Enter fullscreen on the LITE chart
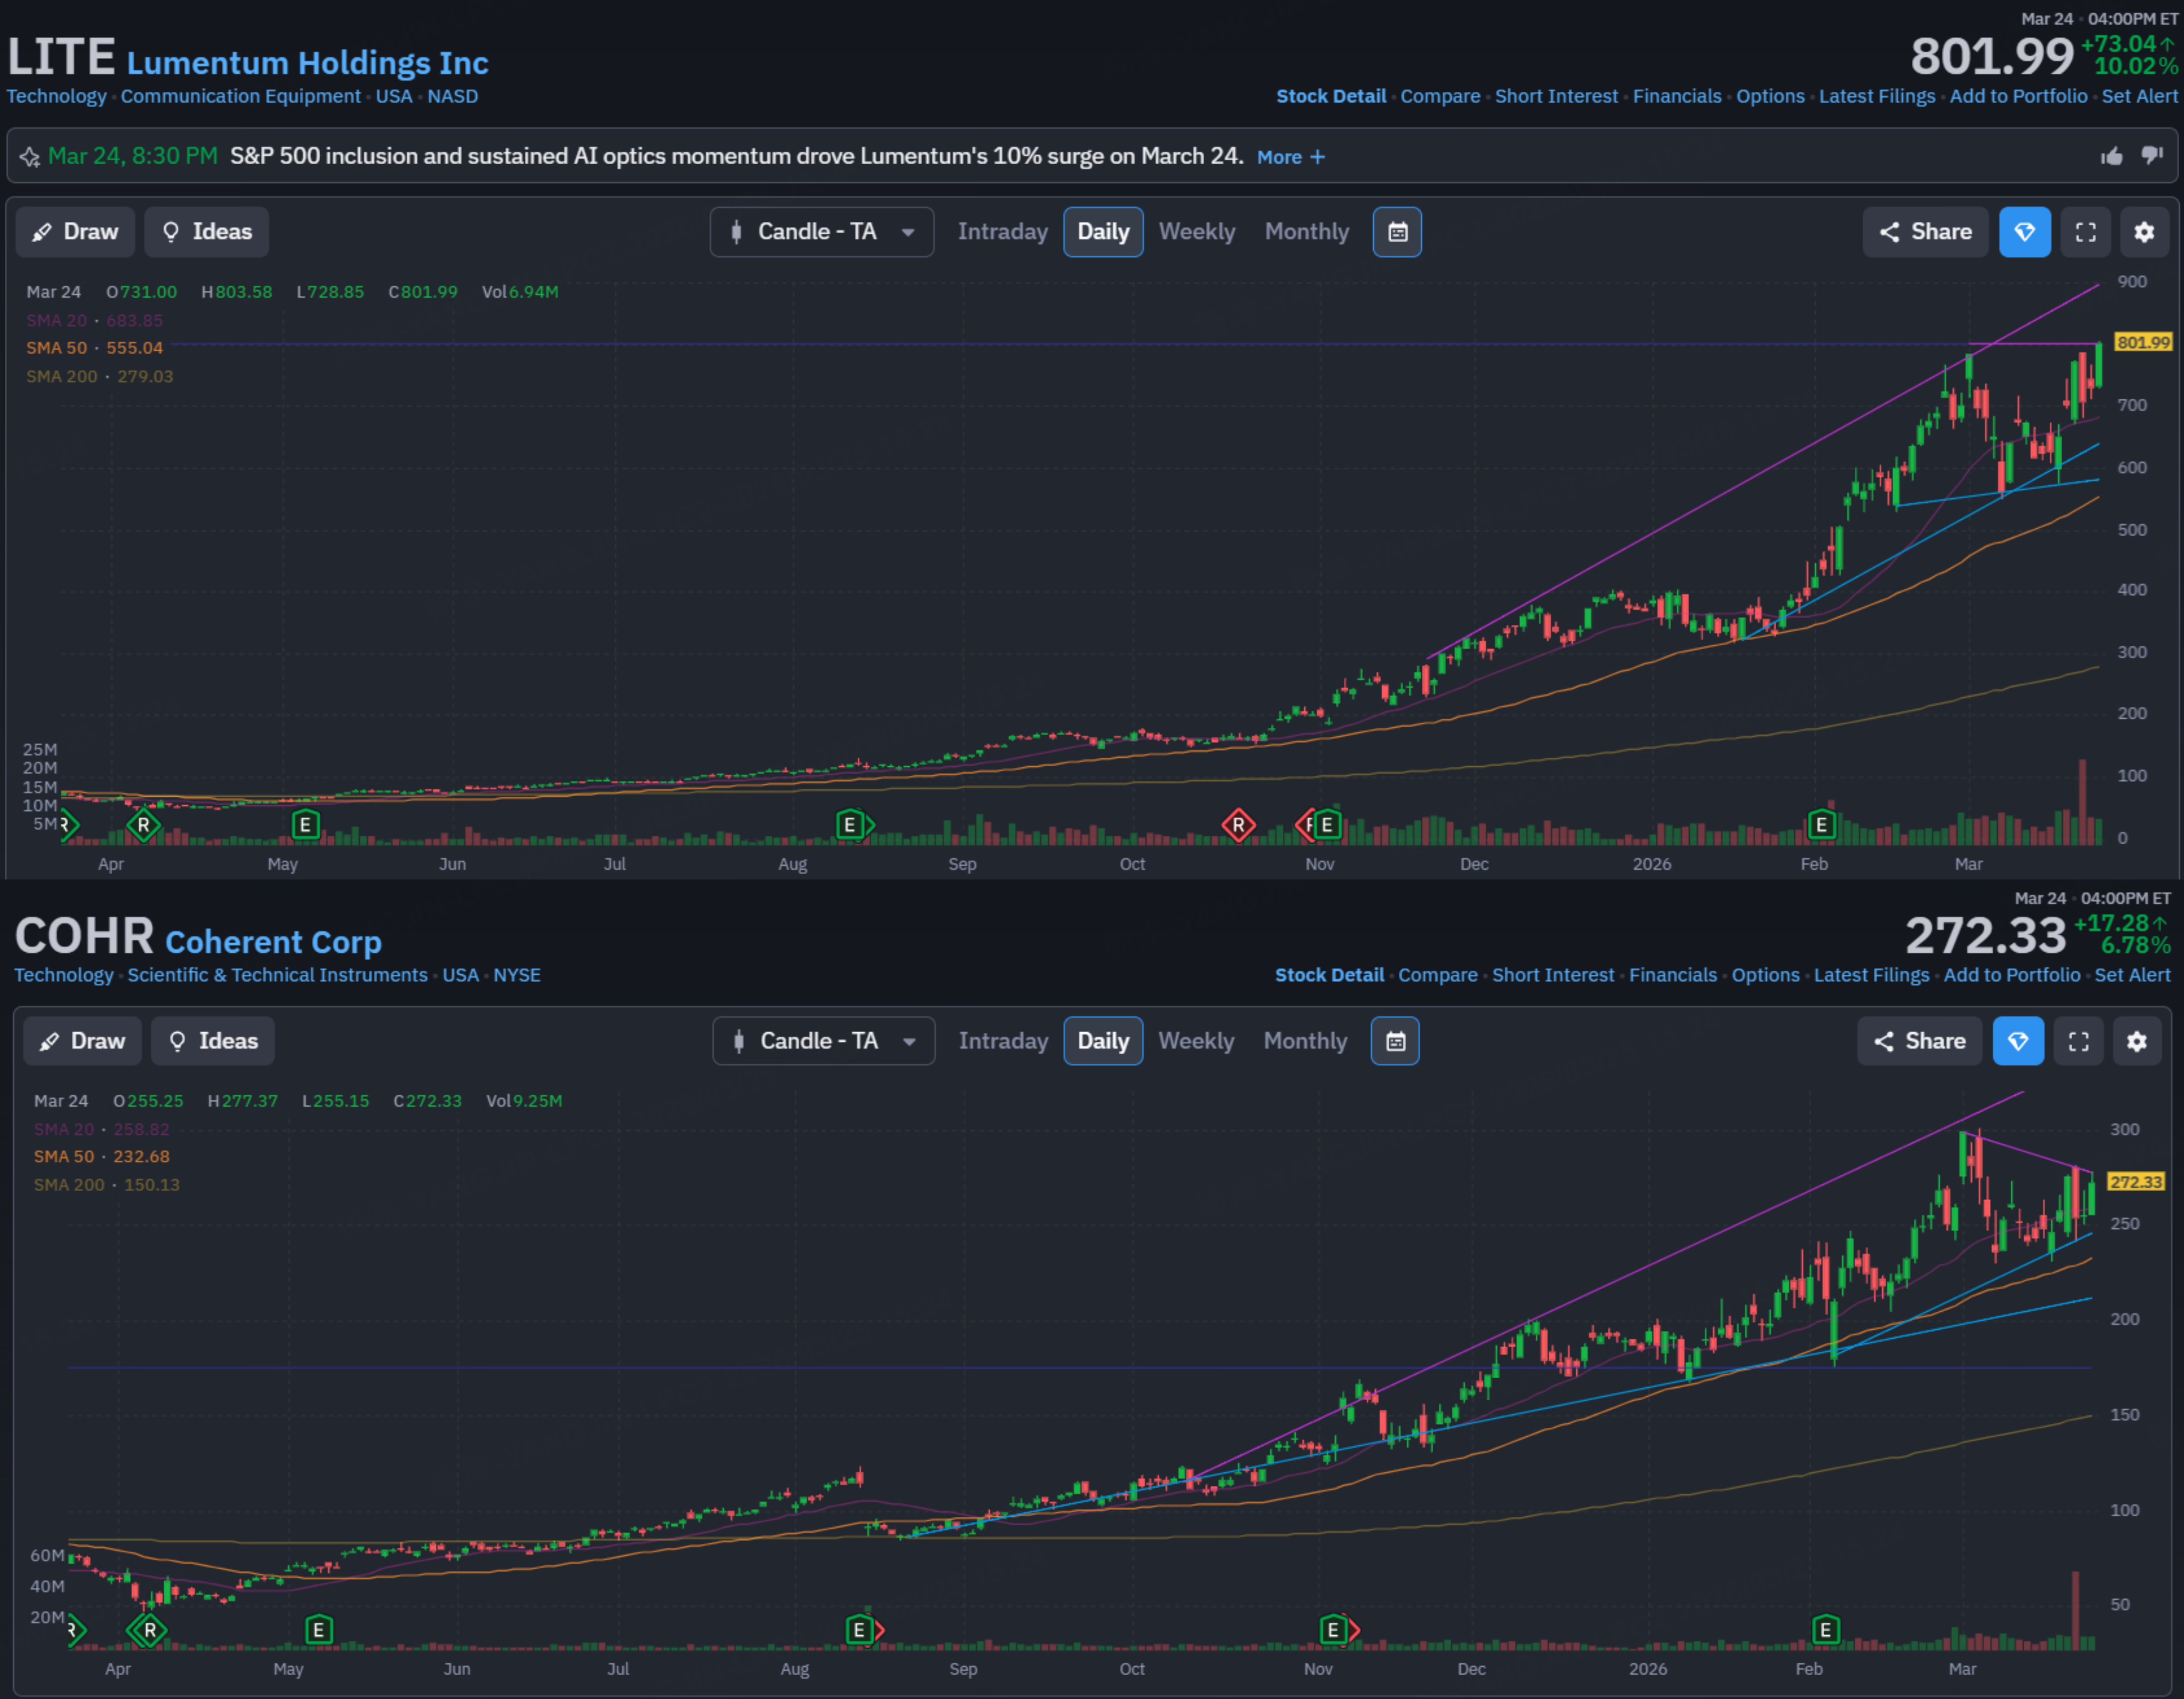 (2085, 232)
